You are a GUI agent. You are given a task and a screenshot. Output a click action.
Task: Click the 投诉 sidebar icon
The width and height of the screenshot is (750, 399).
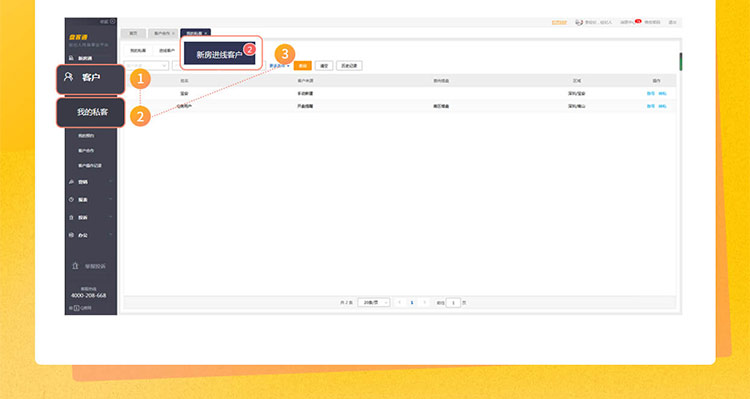pos(71,217)
